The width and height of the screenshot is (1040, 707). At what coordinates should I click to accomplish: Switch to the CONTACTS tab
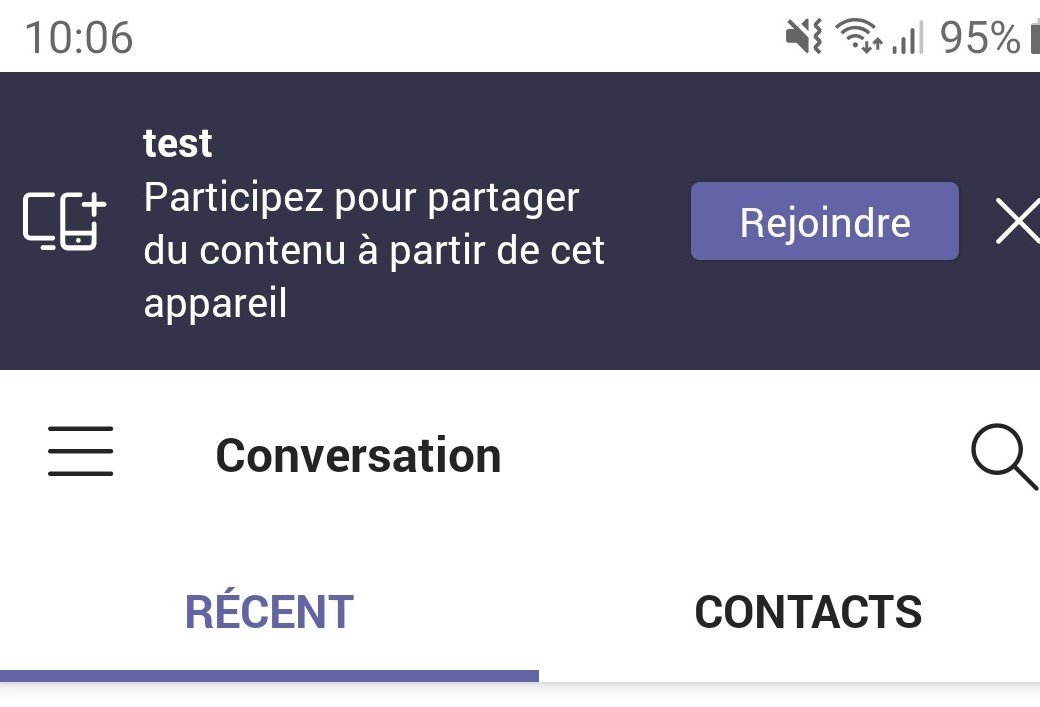tap(808, 611)
